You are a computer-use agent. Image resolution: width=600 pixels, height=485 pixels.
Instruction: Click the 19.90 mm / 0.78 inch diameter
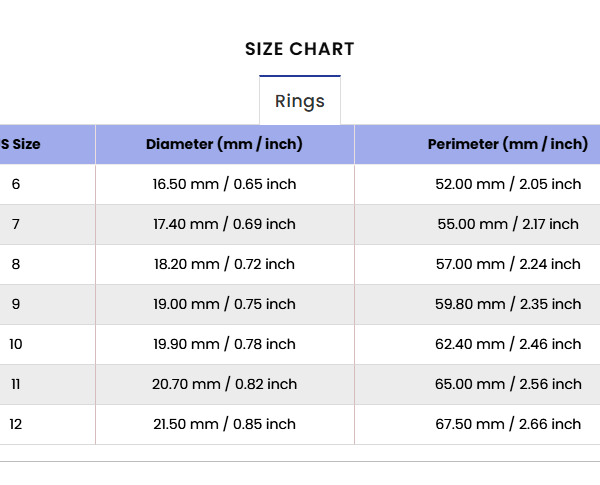pos(225,344)
